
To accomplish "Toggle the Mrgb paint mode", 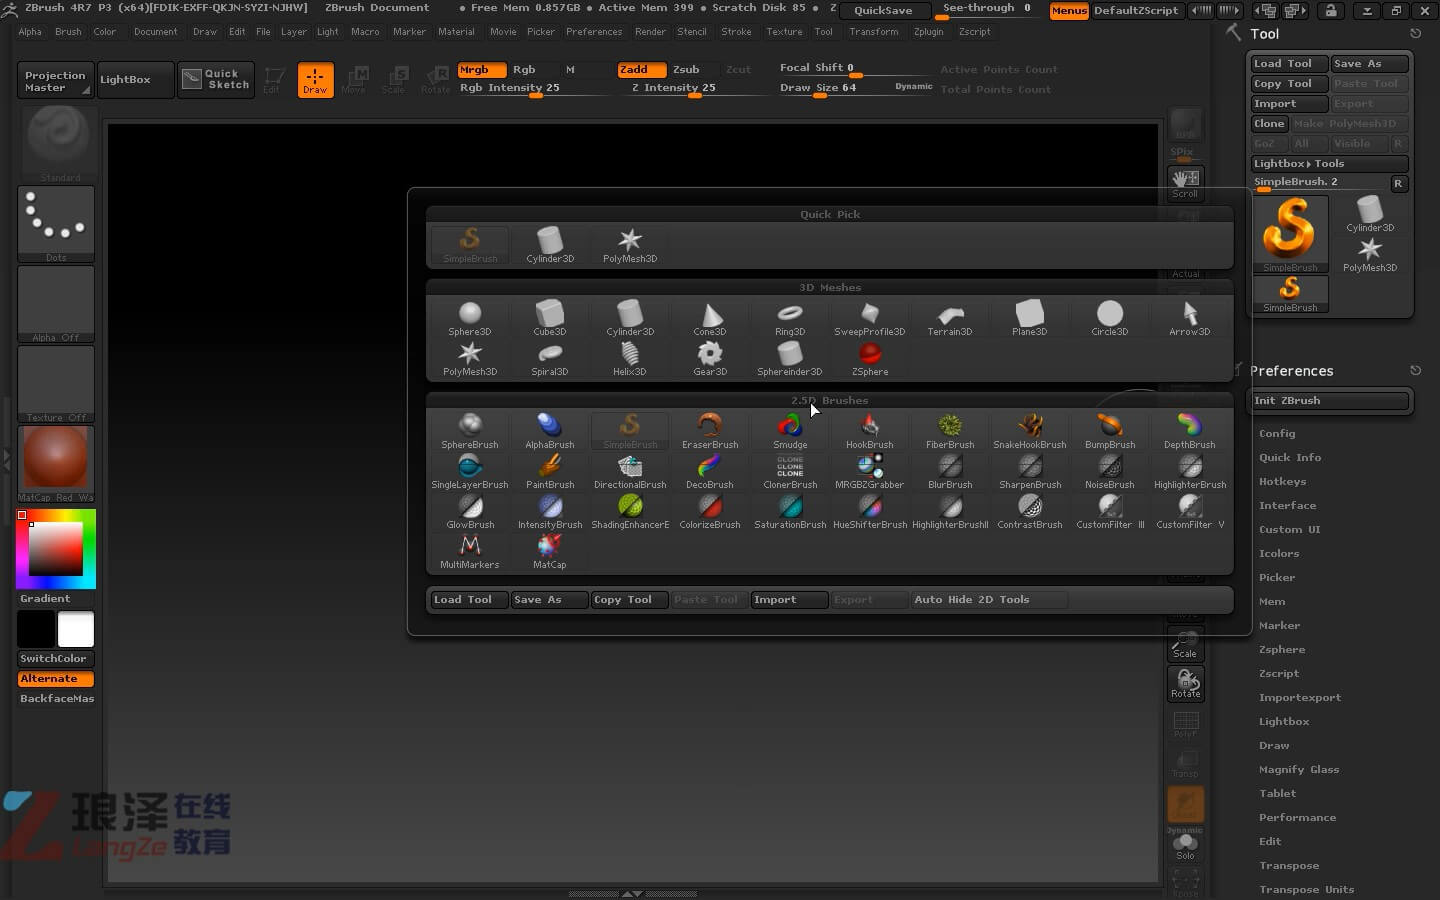I will (x=480, y=70).
